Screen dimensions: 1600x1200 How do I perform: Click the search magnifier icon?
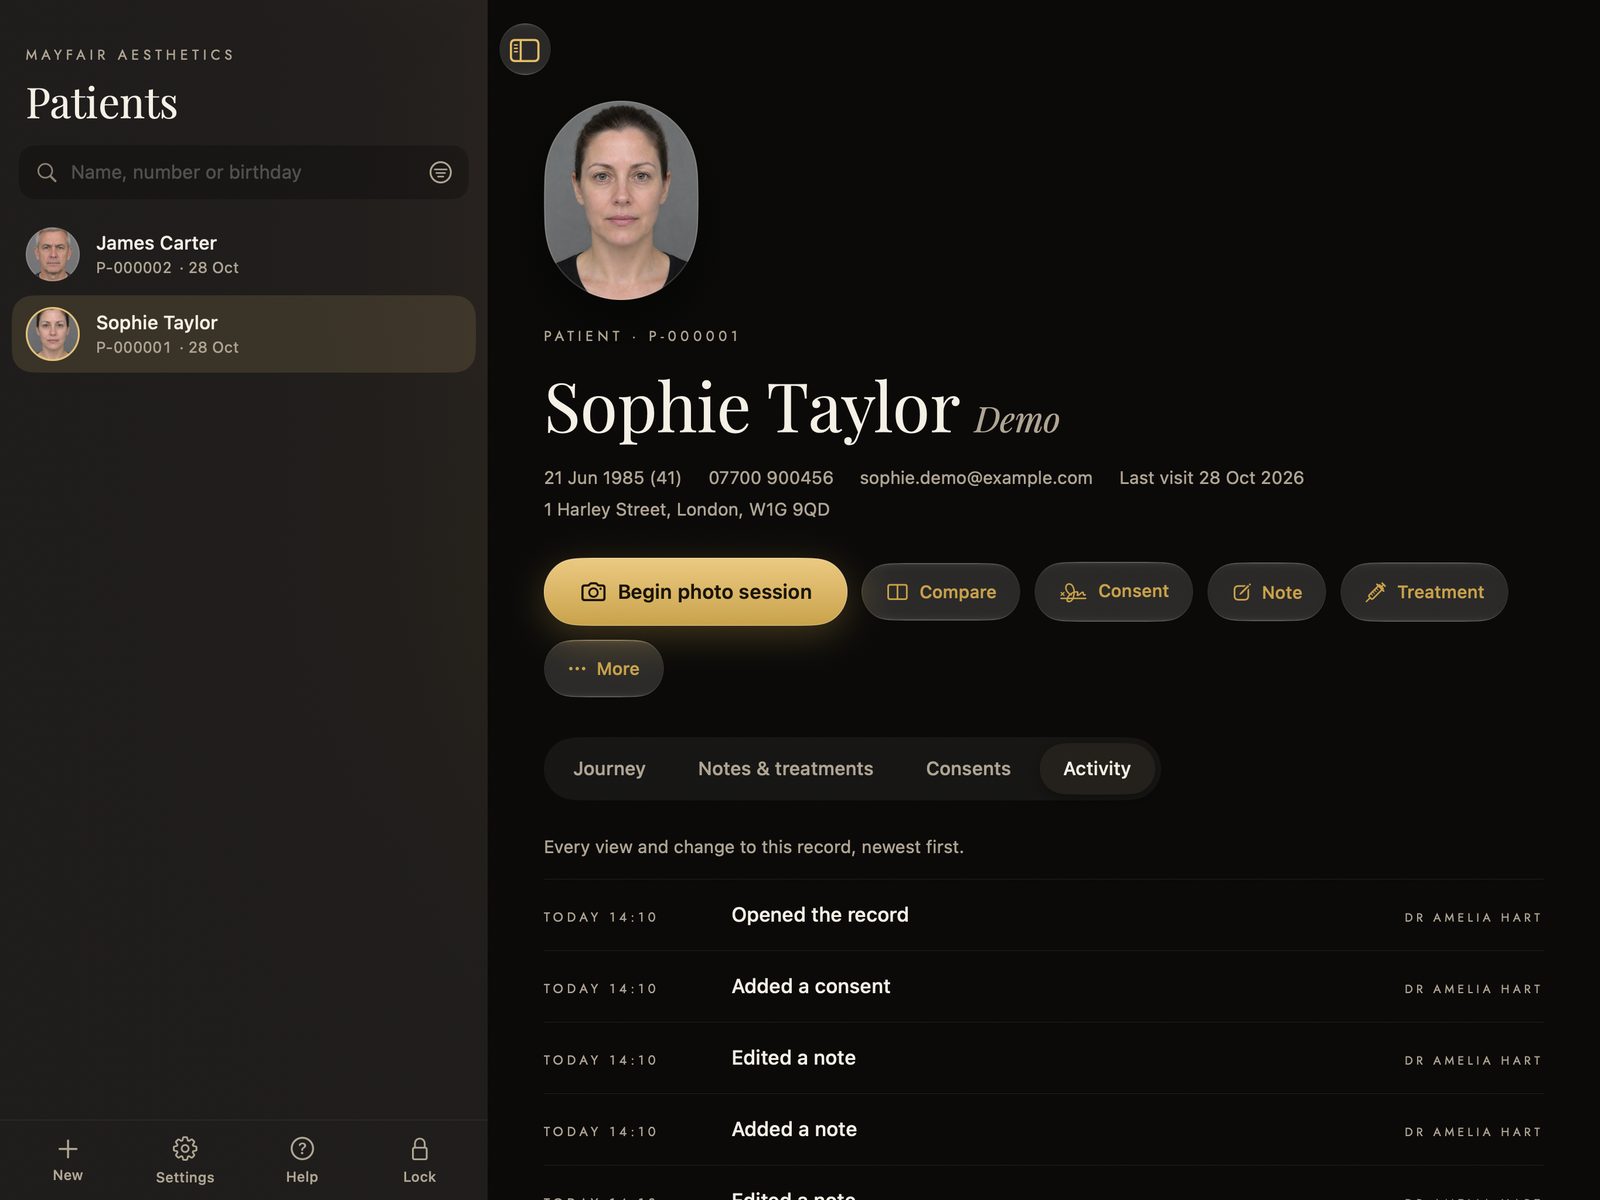pyautogui.click(x=46, y=172)
